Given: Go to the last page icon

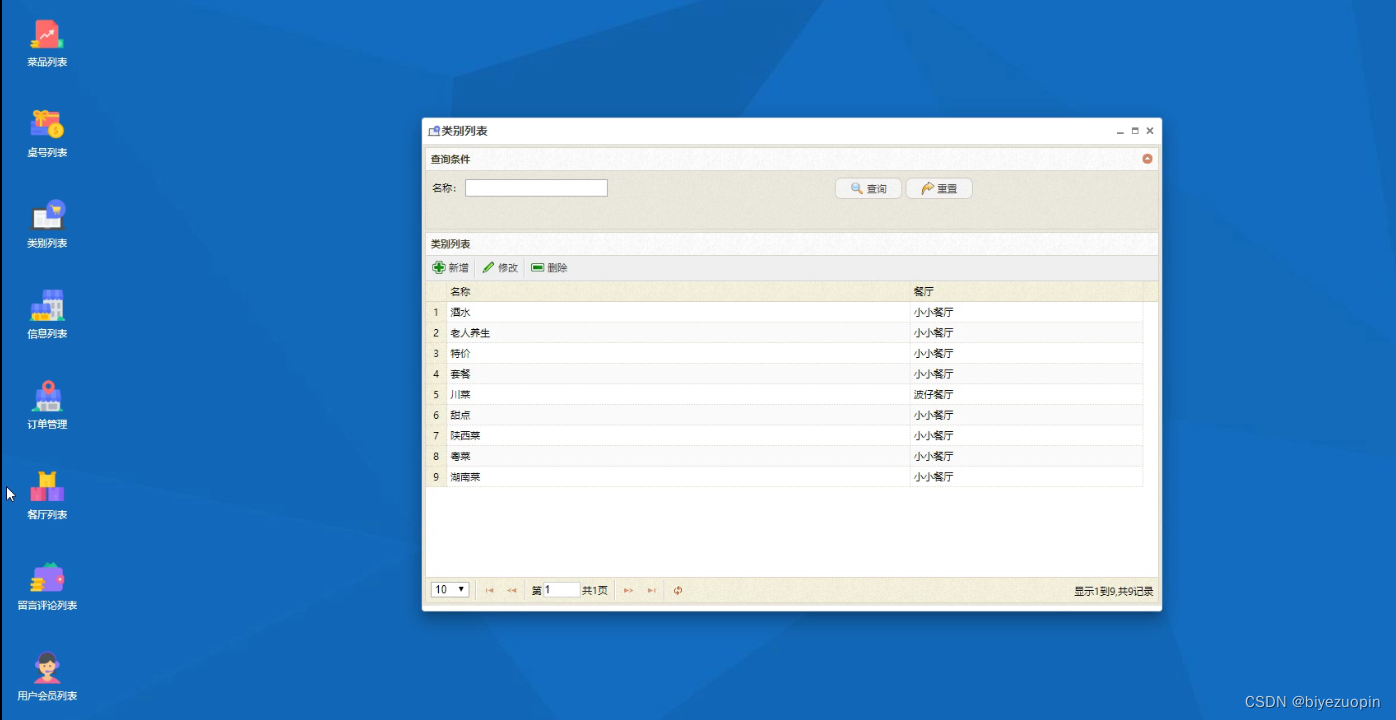Looking at the screenshot, I should point(651,590).
